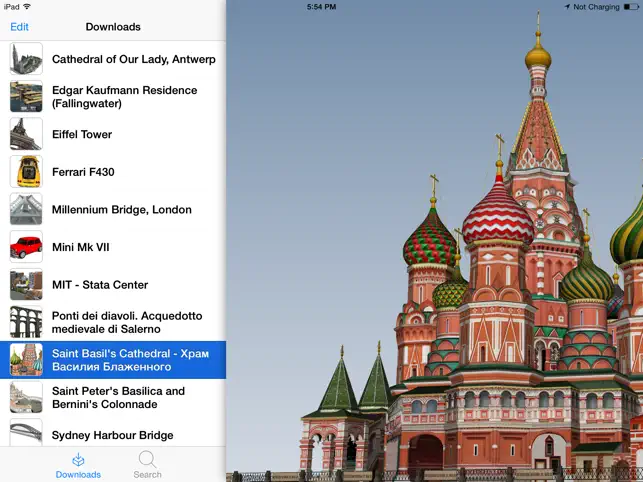Select the Saint Peter's Basilica thumbnail
The width and height of the screenshot is (643, 482).
[26, 397]
